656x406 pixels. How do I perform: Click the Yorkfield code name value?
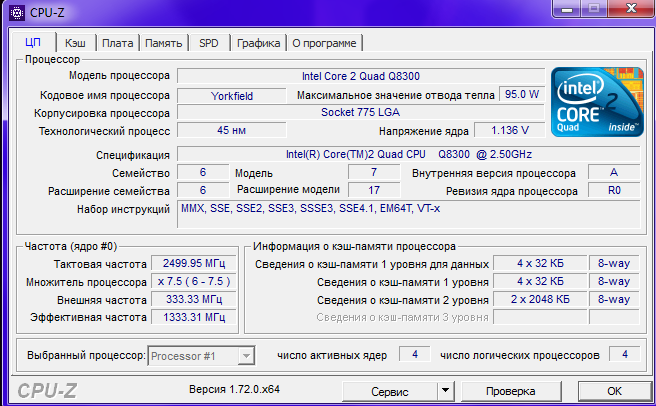[x=232, y=96]
